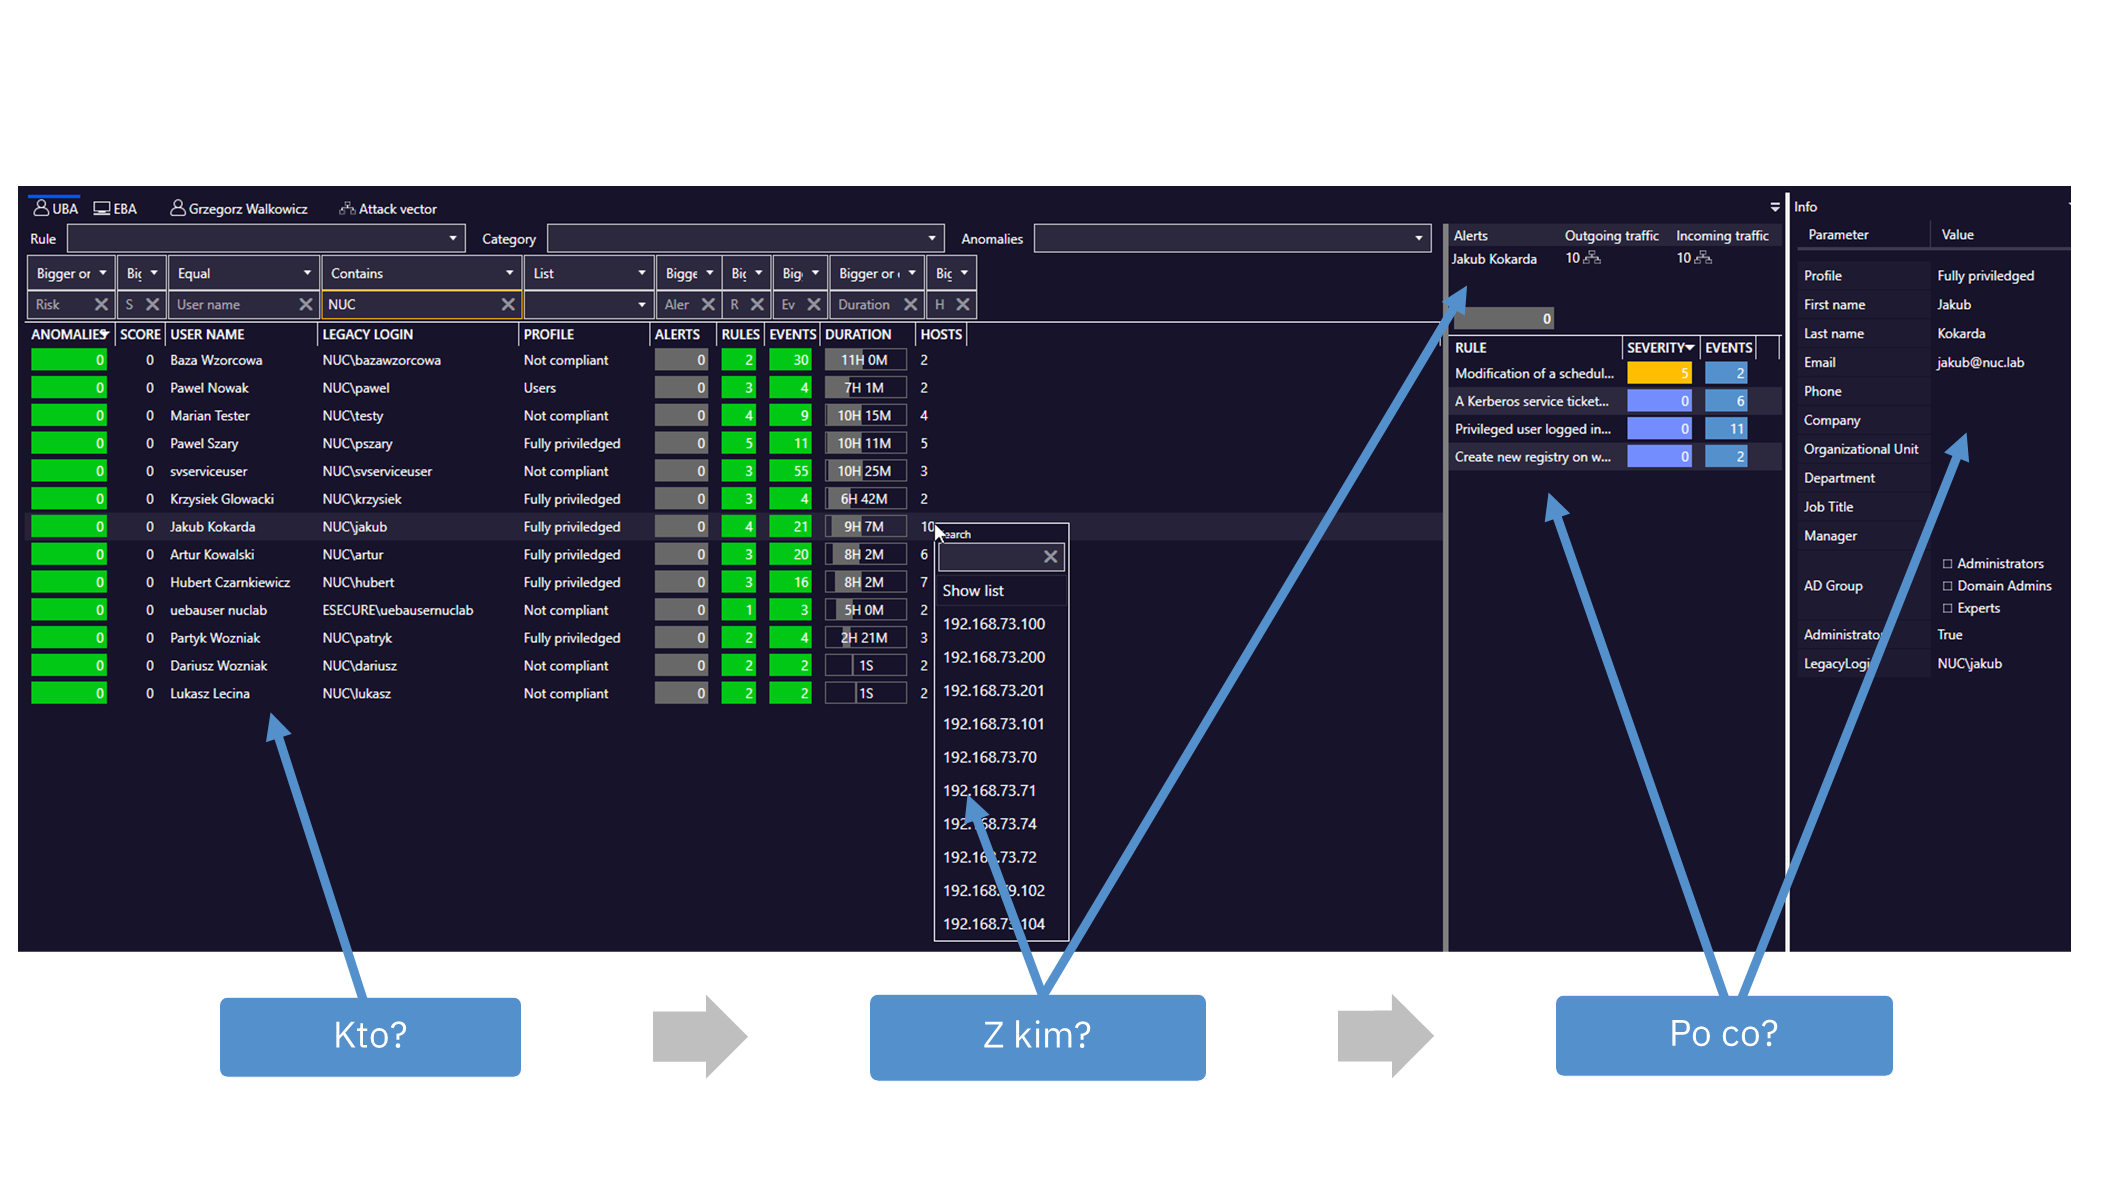The width and height of the screenshot is (2111, 1187).
Task: Open the profile value dropdown below List
Action: click(589, 304)
